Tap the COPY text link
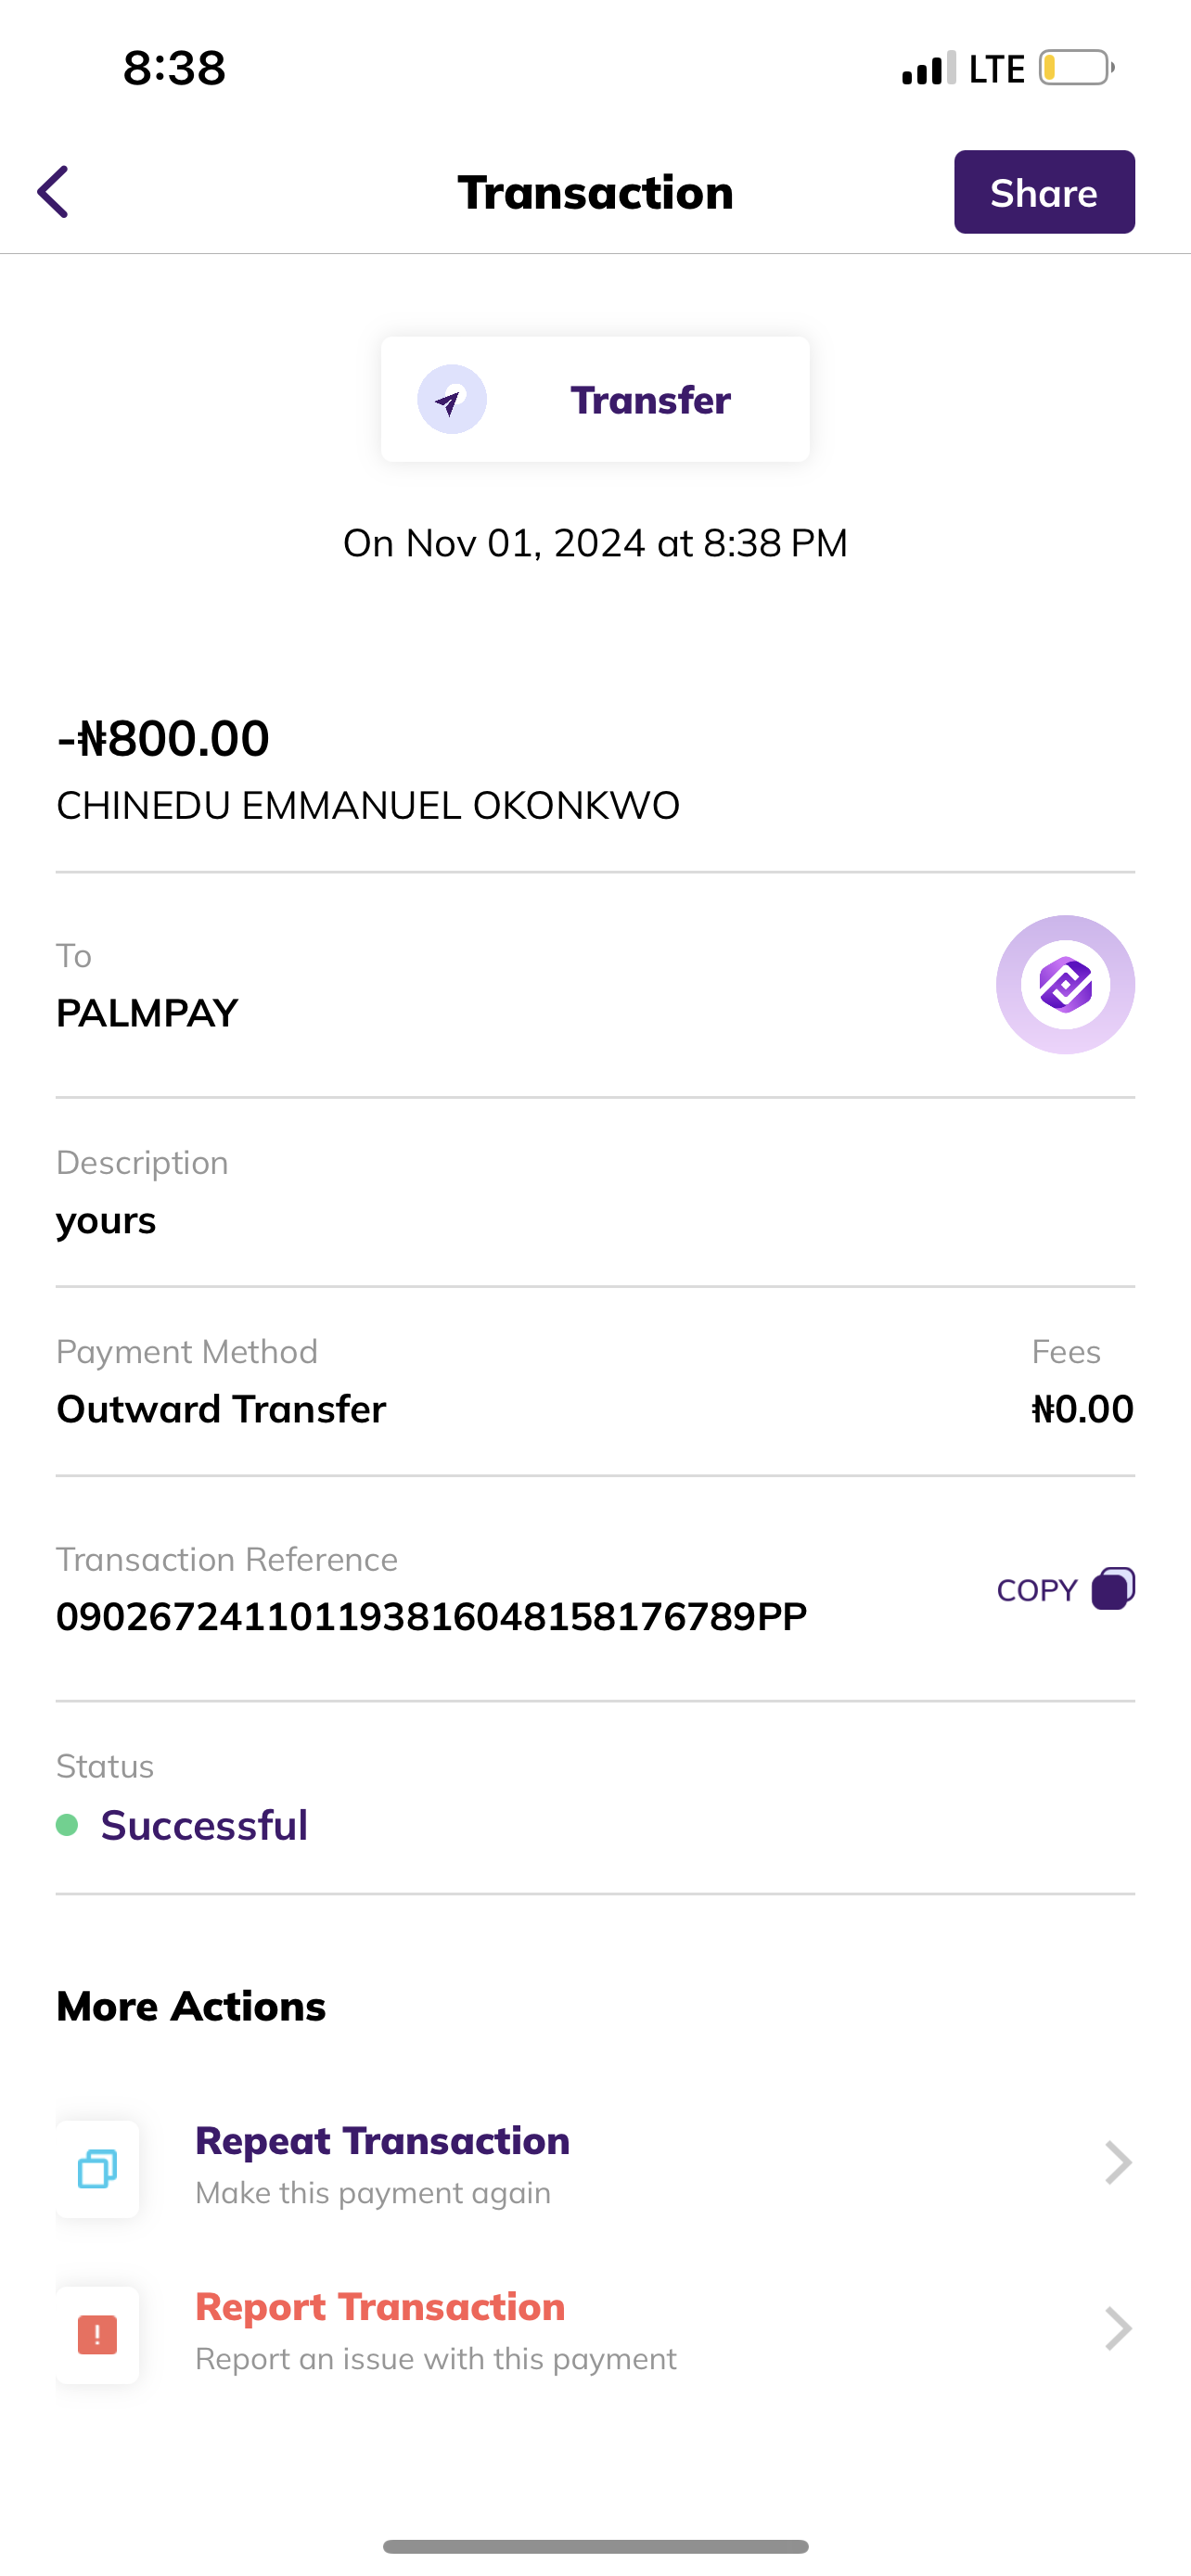This screenshot has width=1191, height=2576. (1037, 1590)
